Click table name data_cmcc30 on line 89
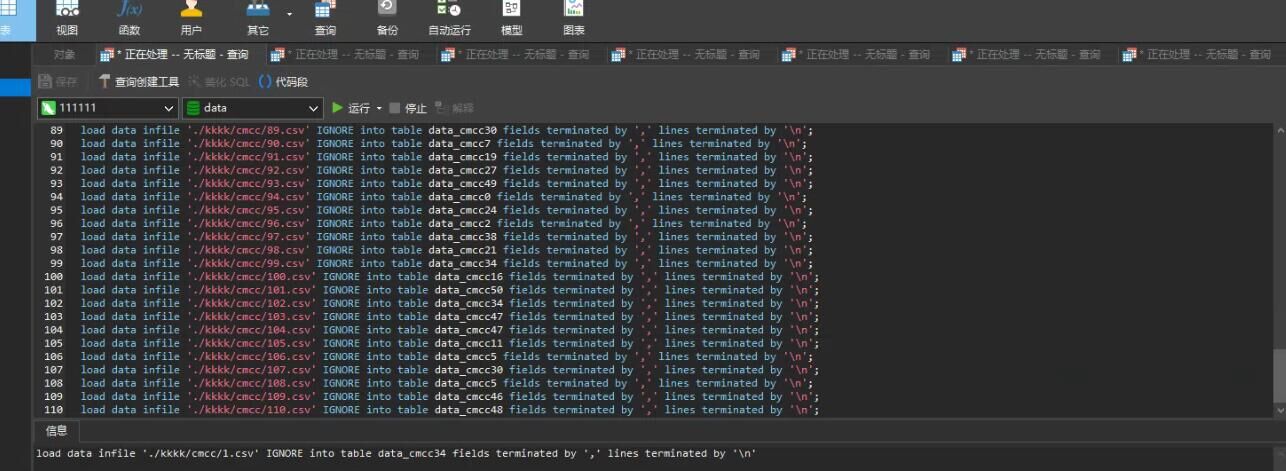This screenshot has width=1286, height=471. (x=462, y=130)
